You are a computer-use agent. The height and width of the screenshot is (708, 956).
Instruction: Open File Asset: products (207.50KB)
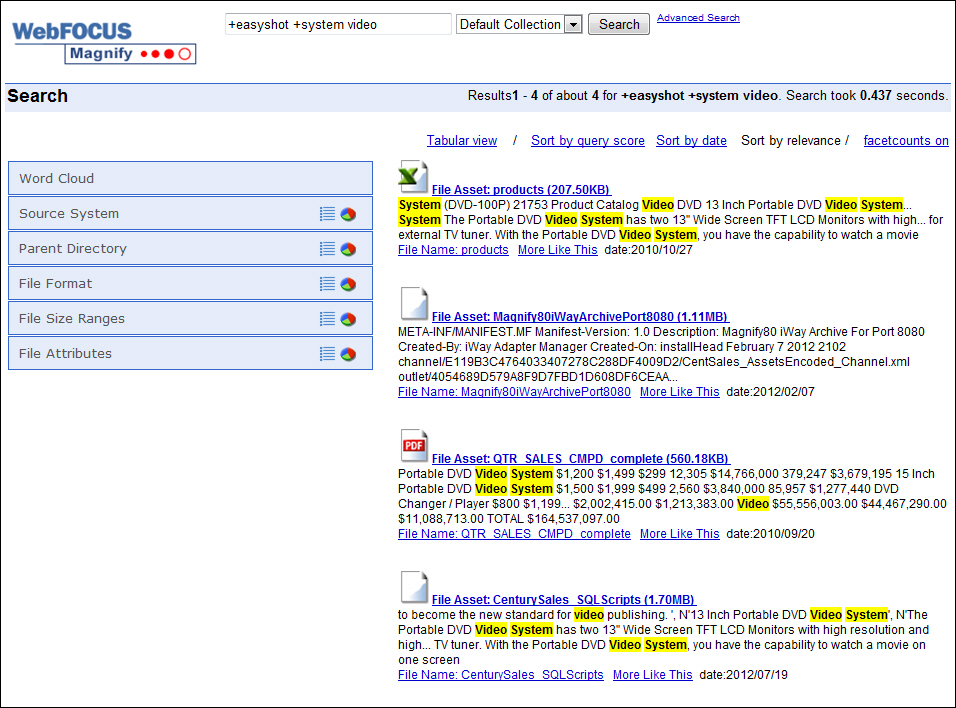tap(521, 190)
